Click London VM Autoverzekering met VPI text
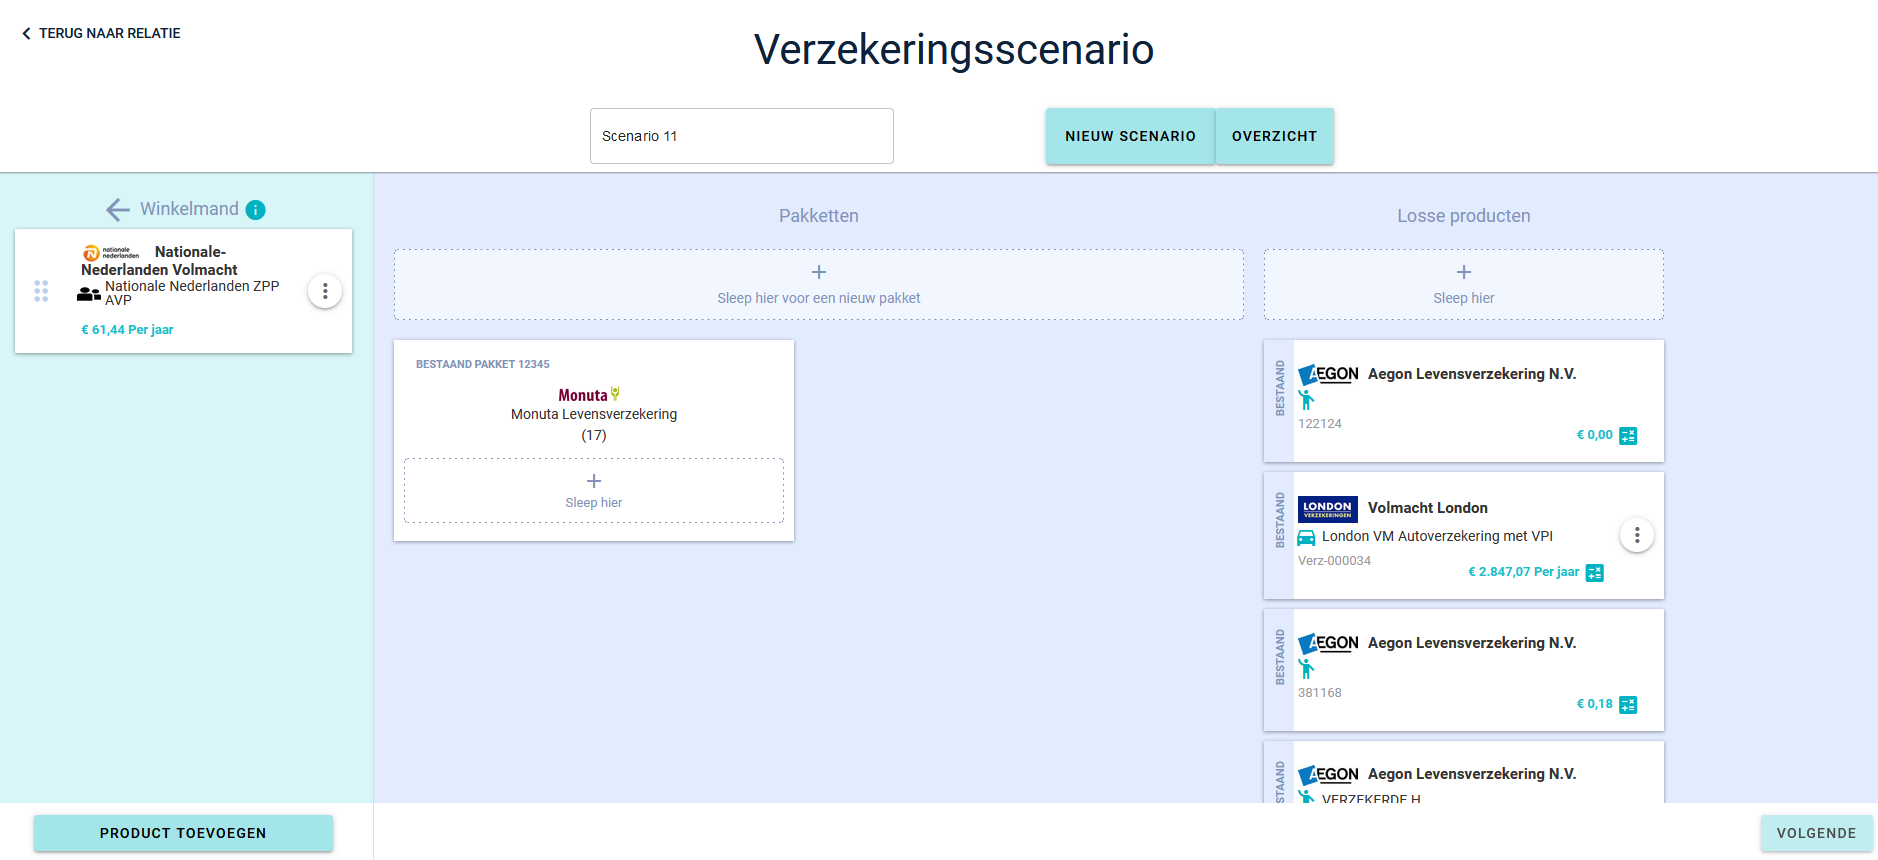The image size is (1878, 860). coord(1437,537)
